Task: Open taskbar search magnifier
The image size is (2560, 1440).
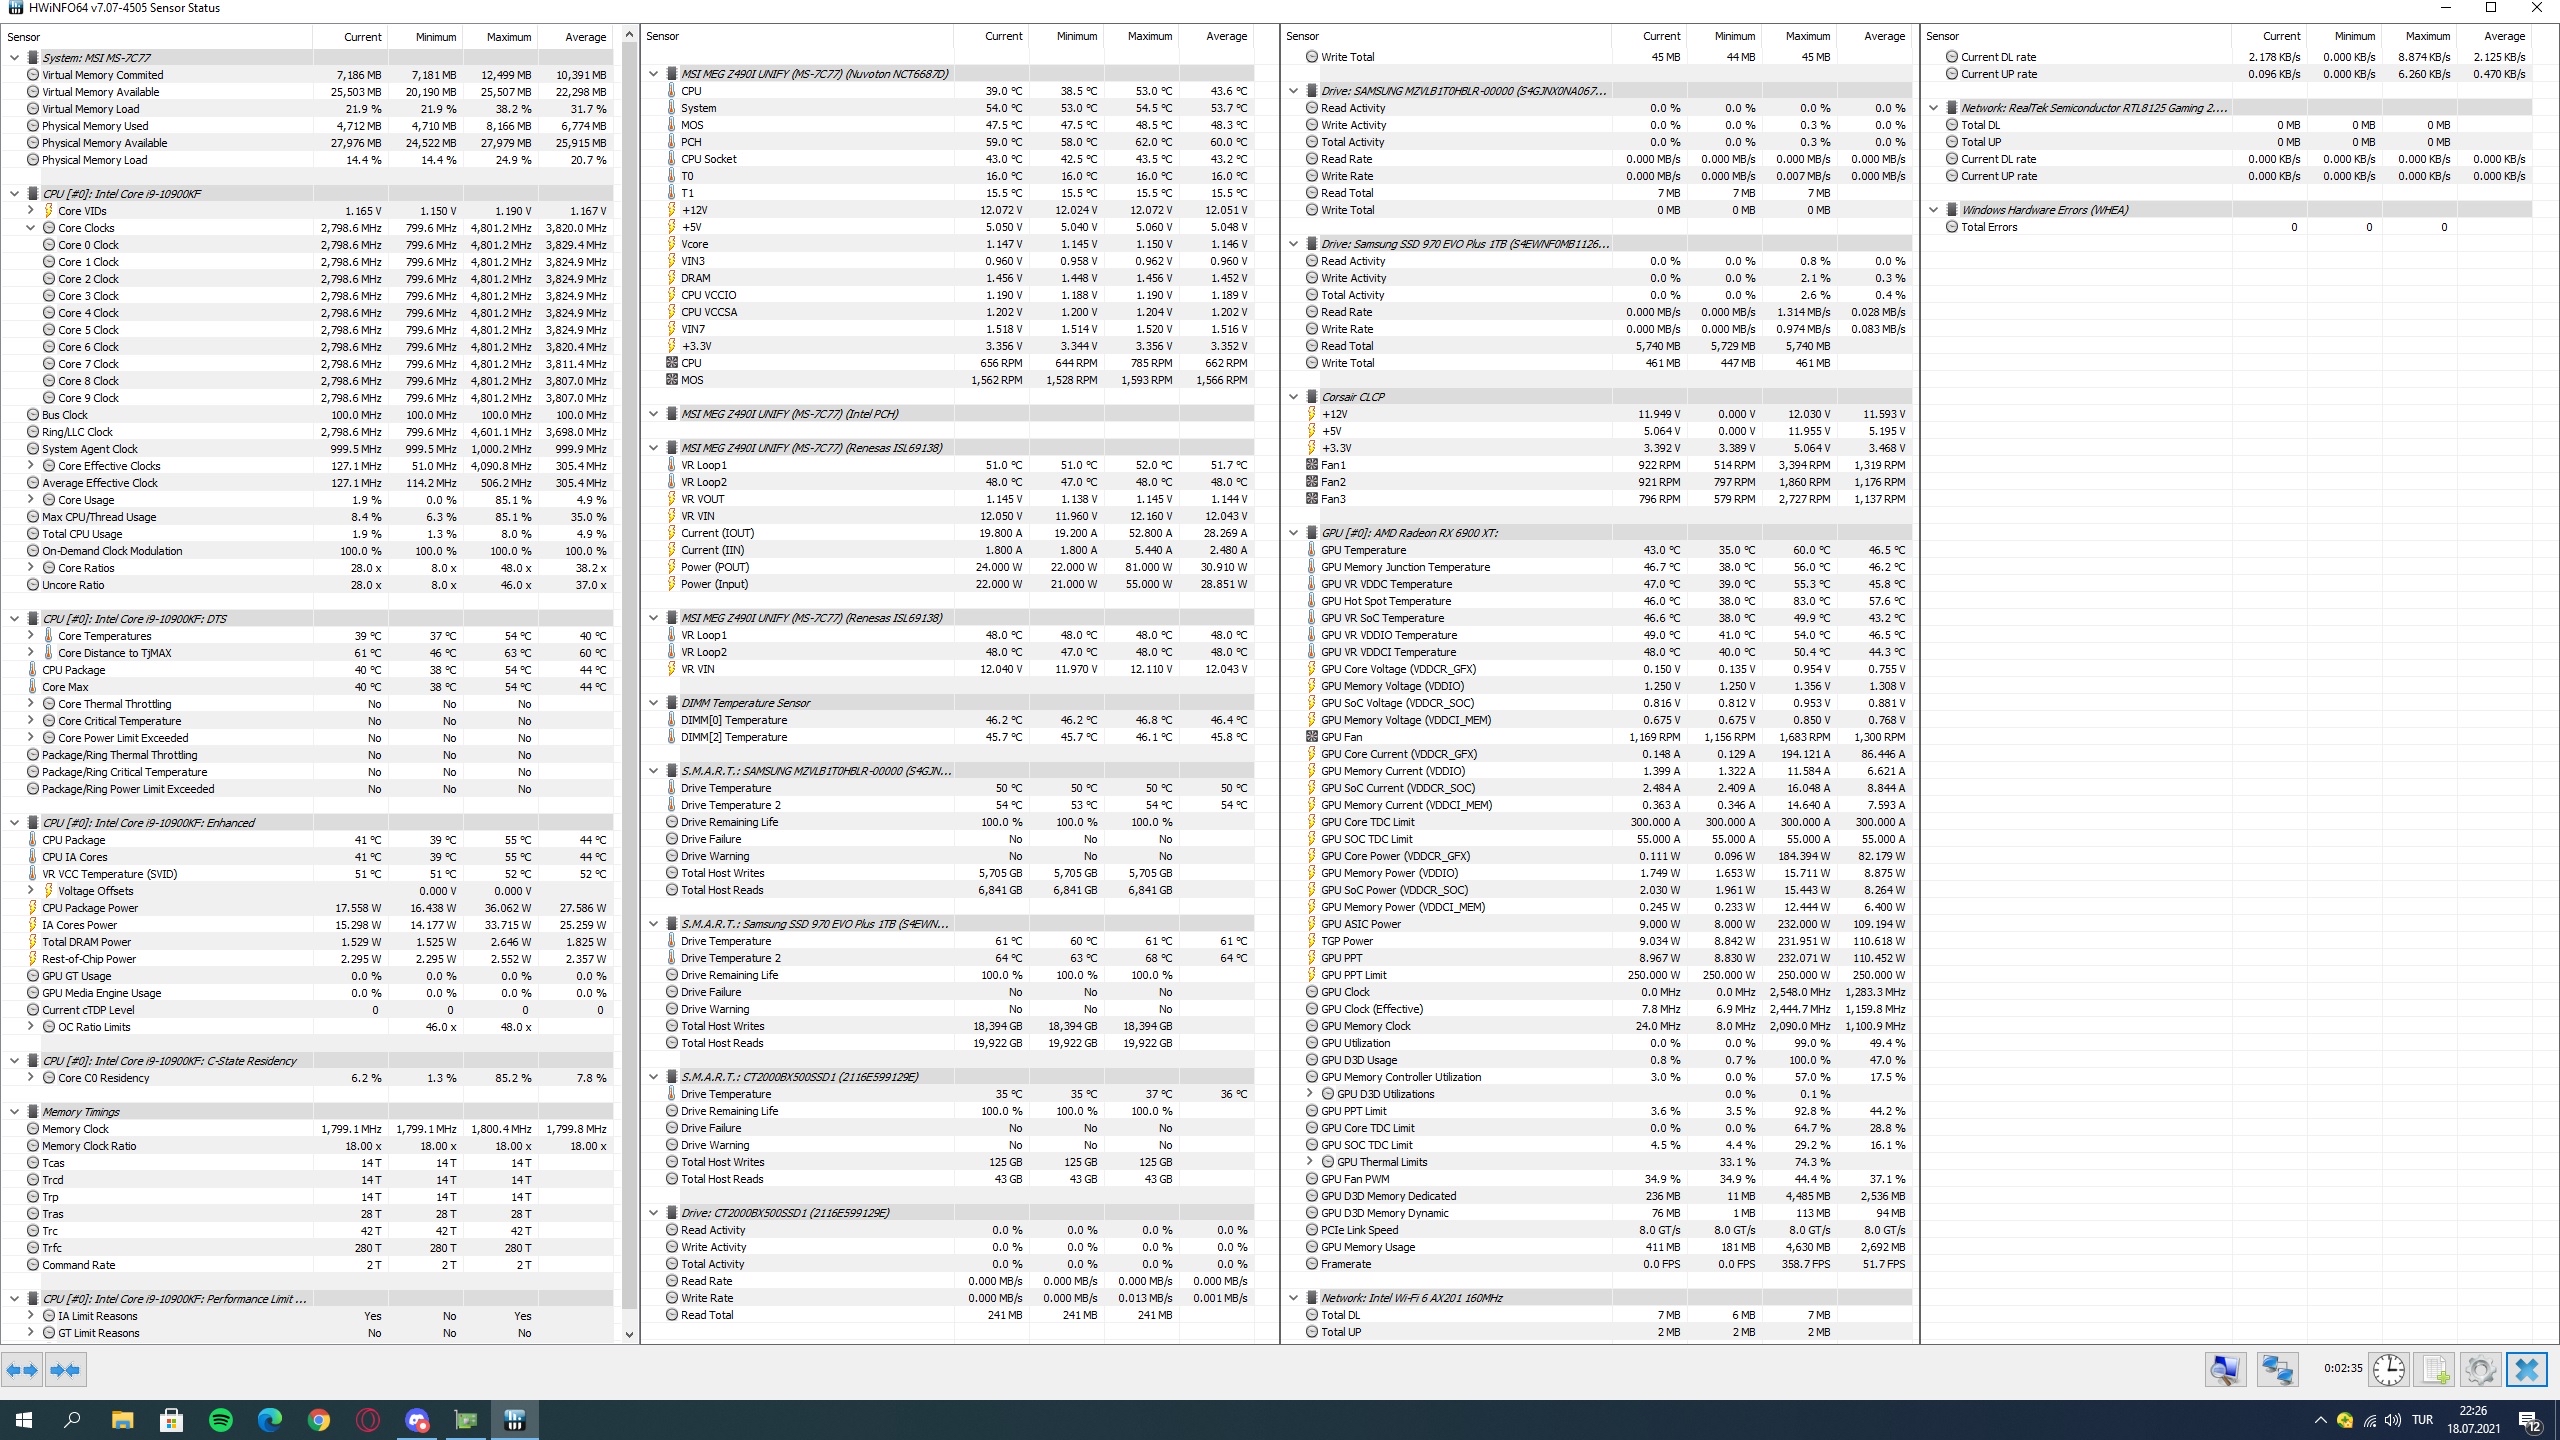Action: (x=72, y=1420)
